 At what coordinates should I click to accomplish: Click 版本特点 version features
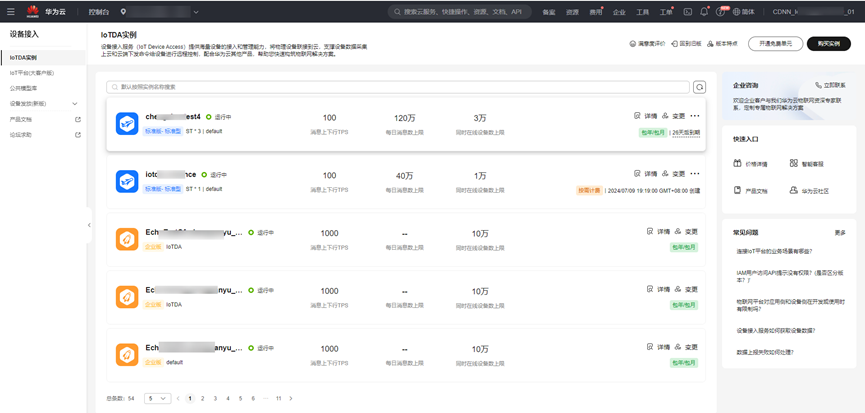point(722,44)
